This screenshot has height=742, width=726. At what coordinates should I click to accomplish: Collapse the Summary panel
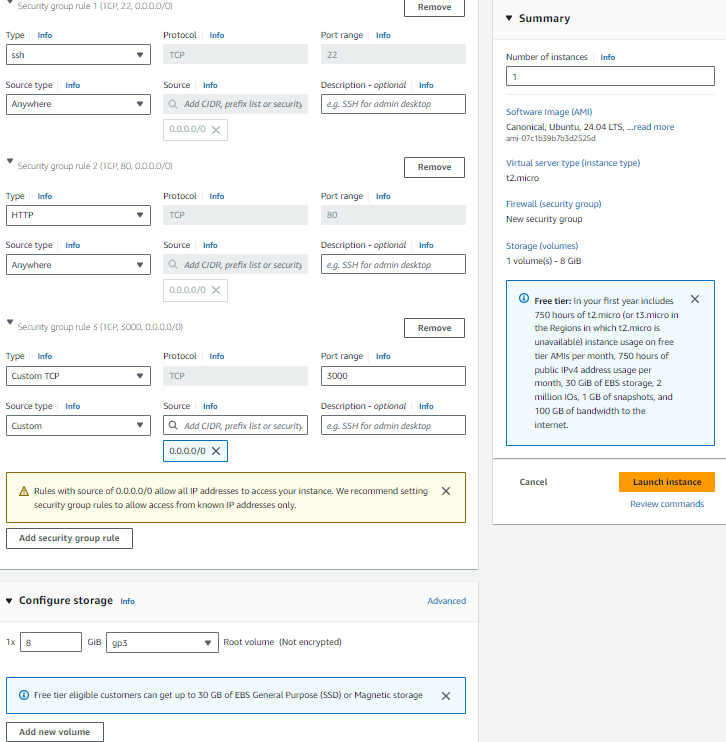(x=508, y=18)
